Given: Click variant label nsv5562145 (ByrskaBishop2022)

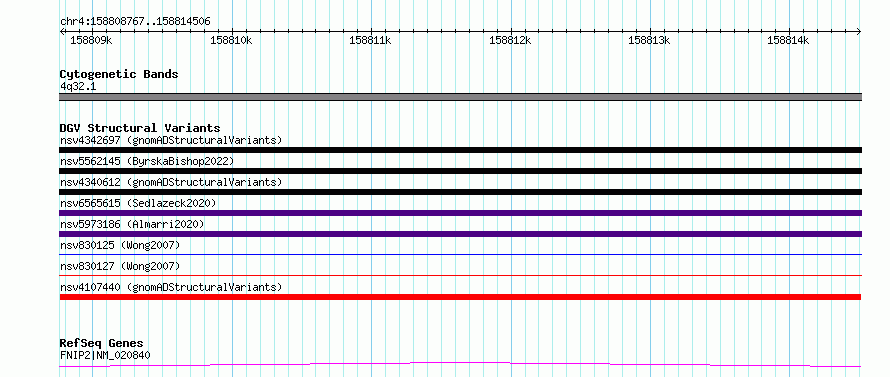Looking at the screenshot, I should [x=147, y=161].
